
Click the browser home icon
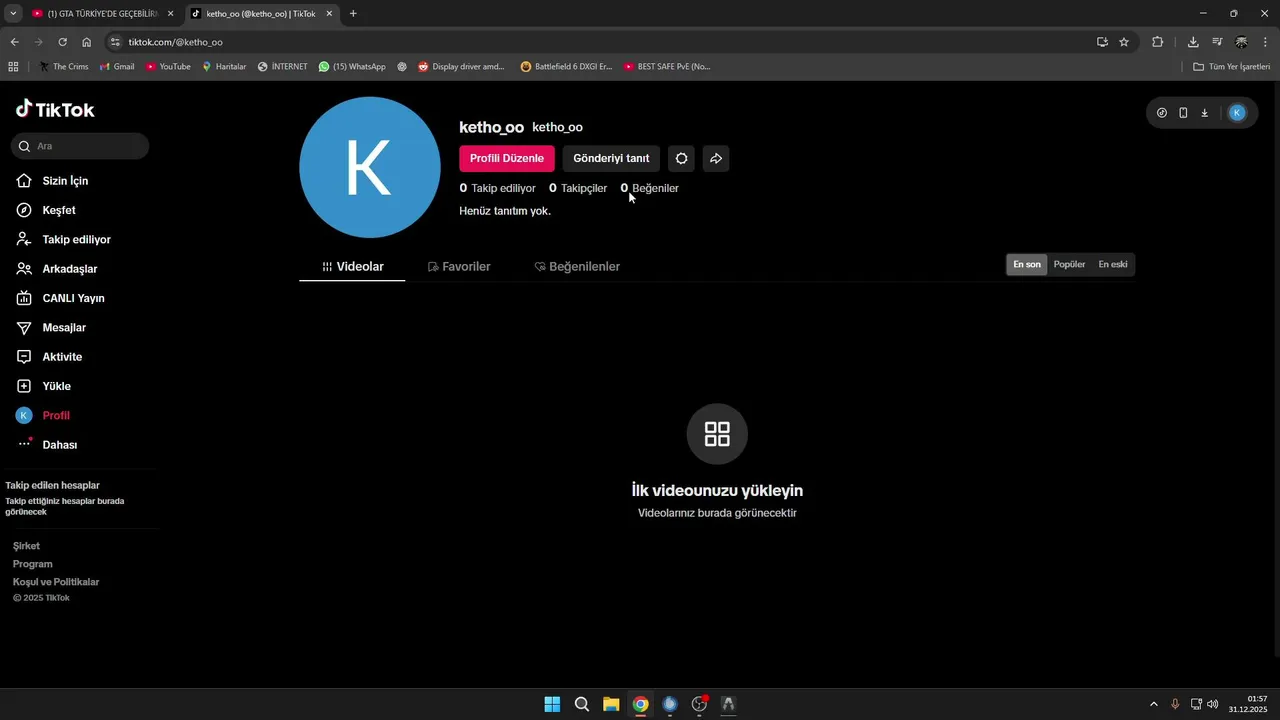click(x=87, y=42)
